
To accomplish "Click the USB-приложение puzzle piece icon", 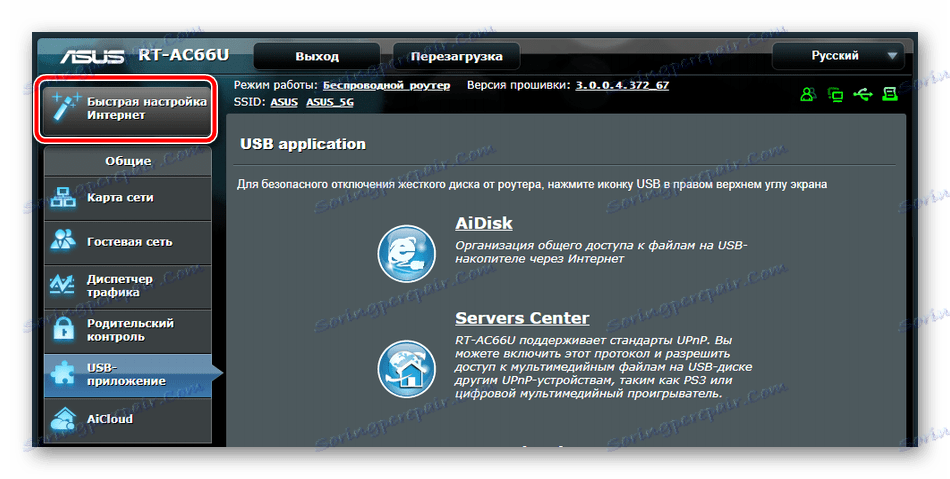I will pos(63,374).
